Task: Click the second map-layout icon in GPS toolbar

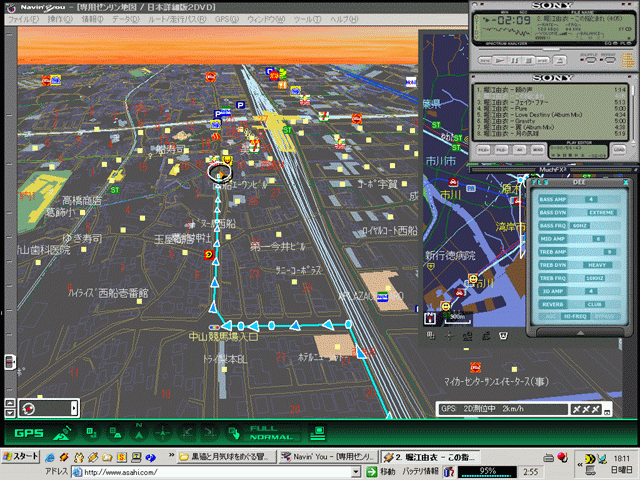Action: coord(115,433)
